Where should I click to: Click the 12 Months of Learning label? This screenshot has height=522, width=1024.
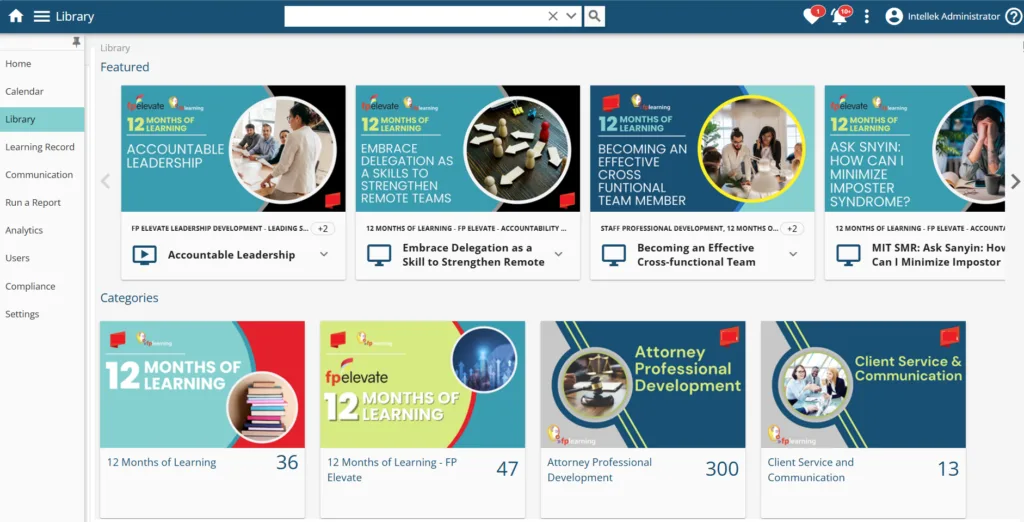pos(161,462)
